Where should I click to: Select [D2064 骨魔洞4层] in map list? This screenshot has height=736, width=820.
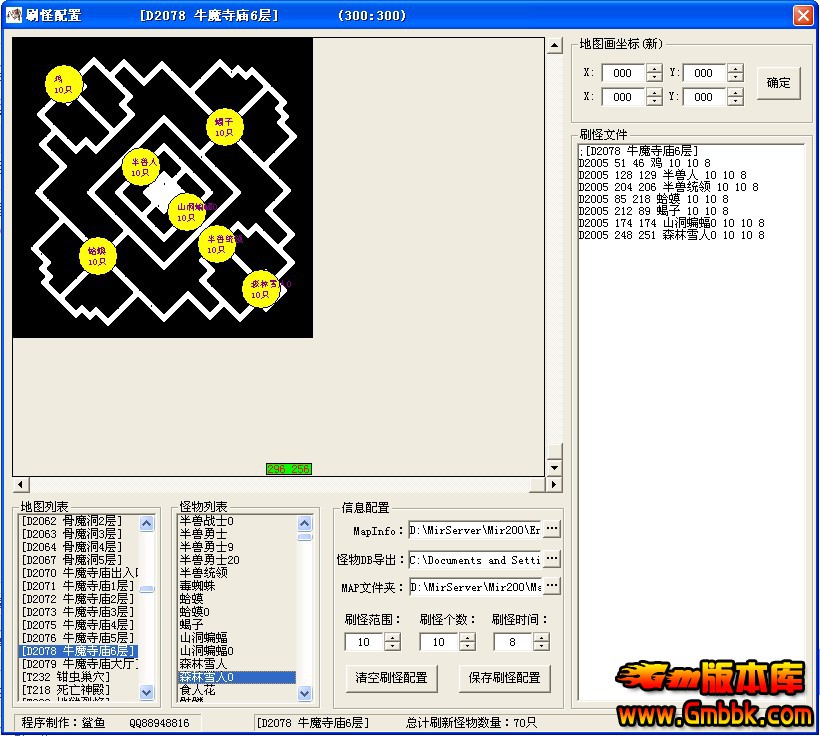click(x=79, y=547)
